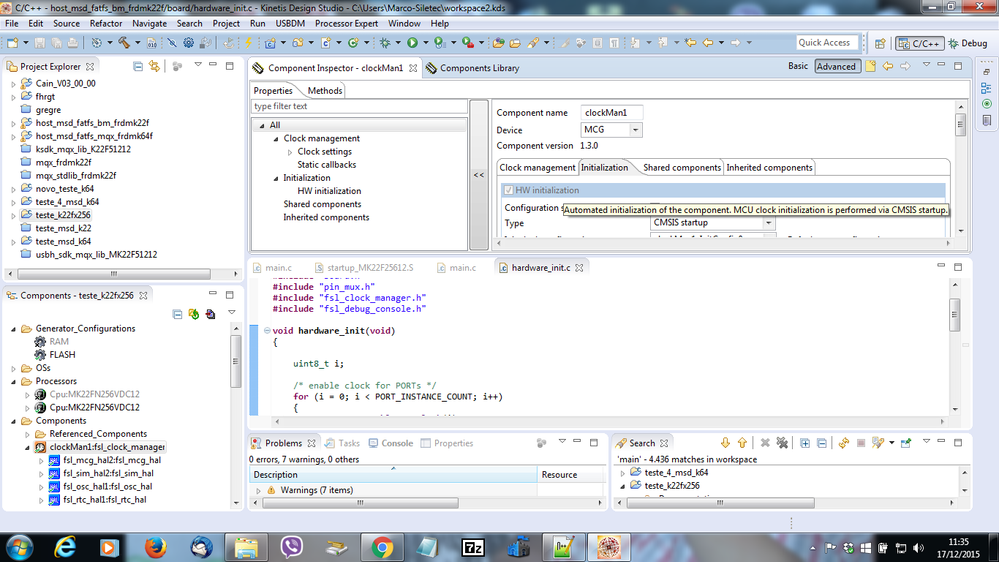This screenshot has height=562, width=999.
Task: Expand Warnings (7 items) in Problems
Action: point(258,490)
